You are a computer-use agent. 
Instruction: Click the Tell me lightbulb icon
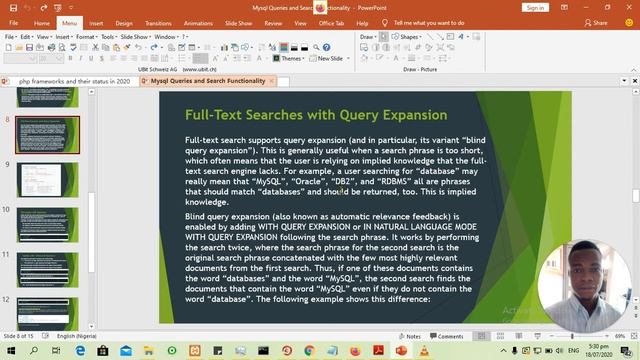pyautogui.click(x=384, y=23)
